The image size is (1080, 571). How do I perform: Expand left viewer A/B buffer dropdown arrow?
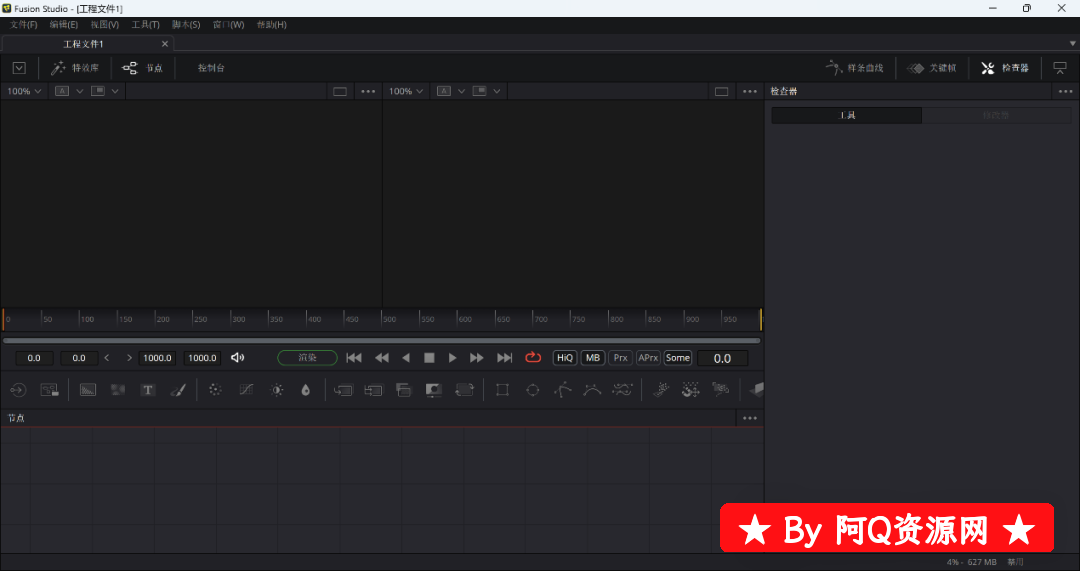point(79,91)
